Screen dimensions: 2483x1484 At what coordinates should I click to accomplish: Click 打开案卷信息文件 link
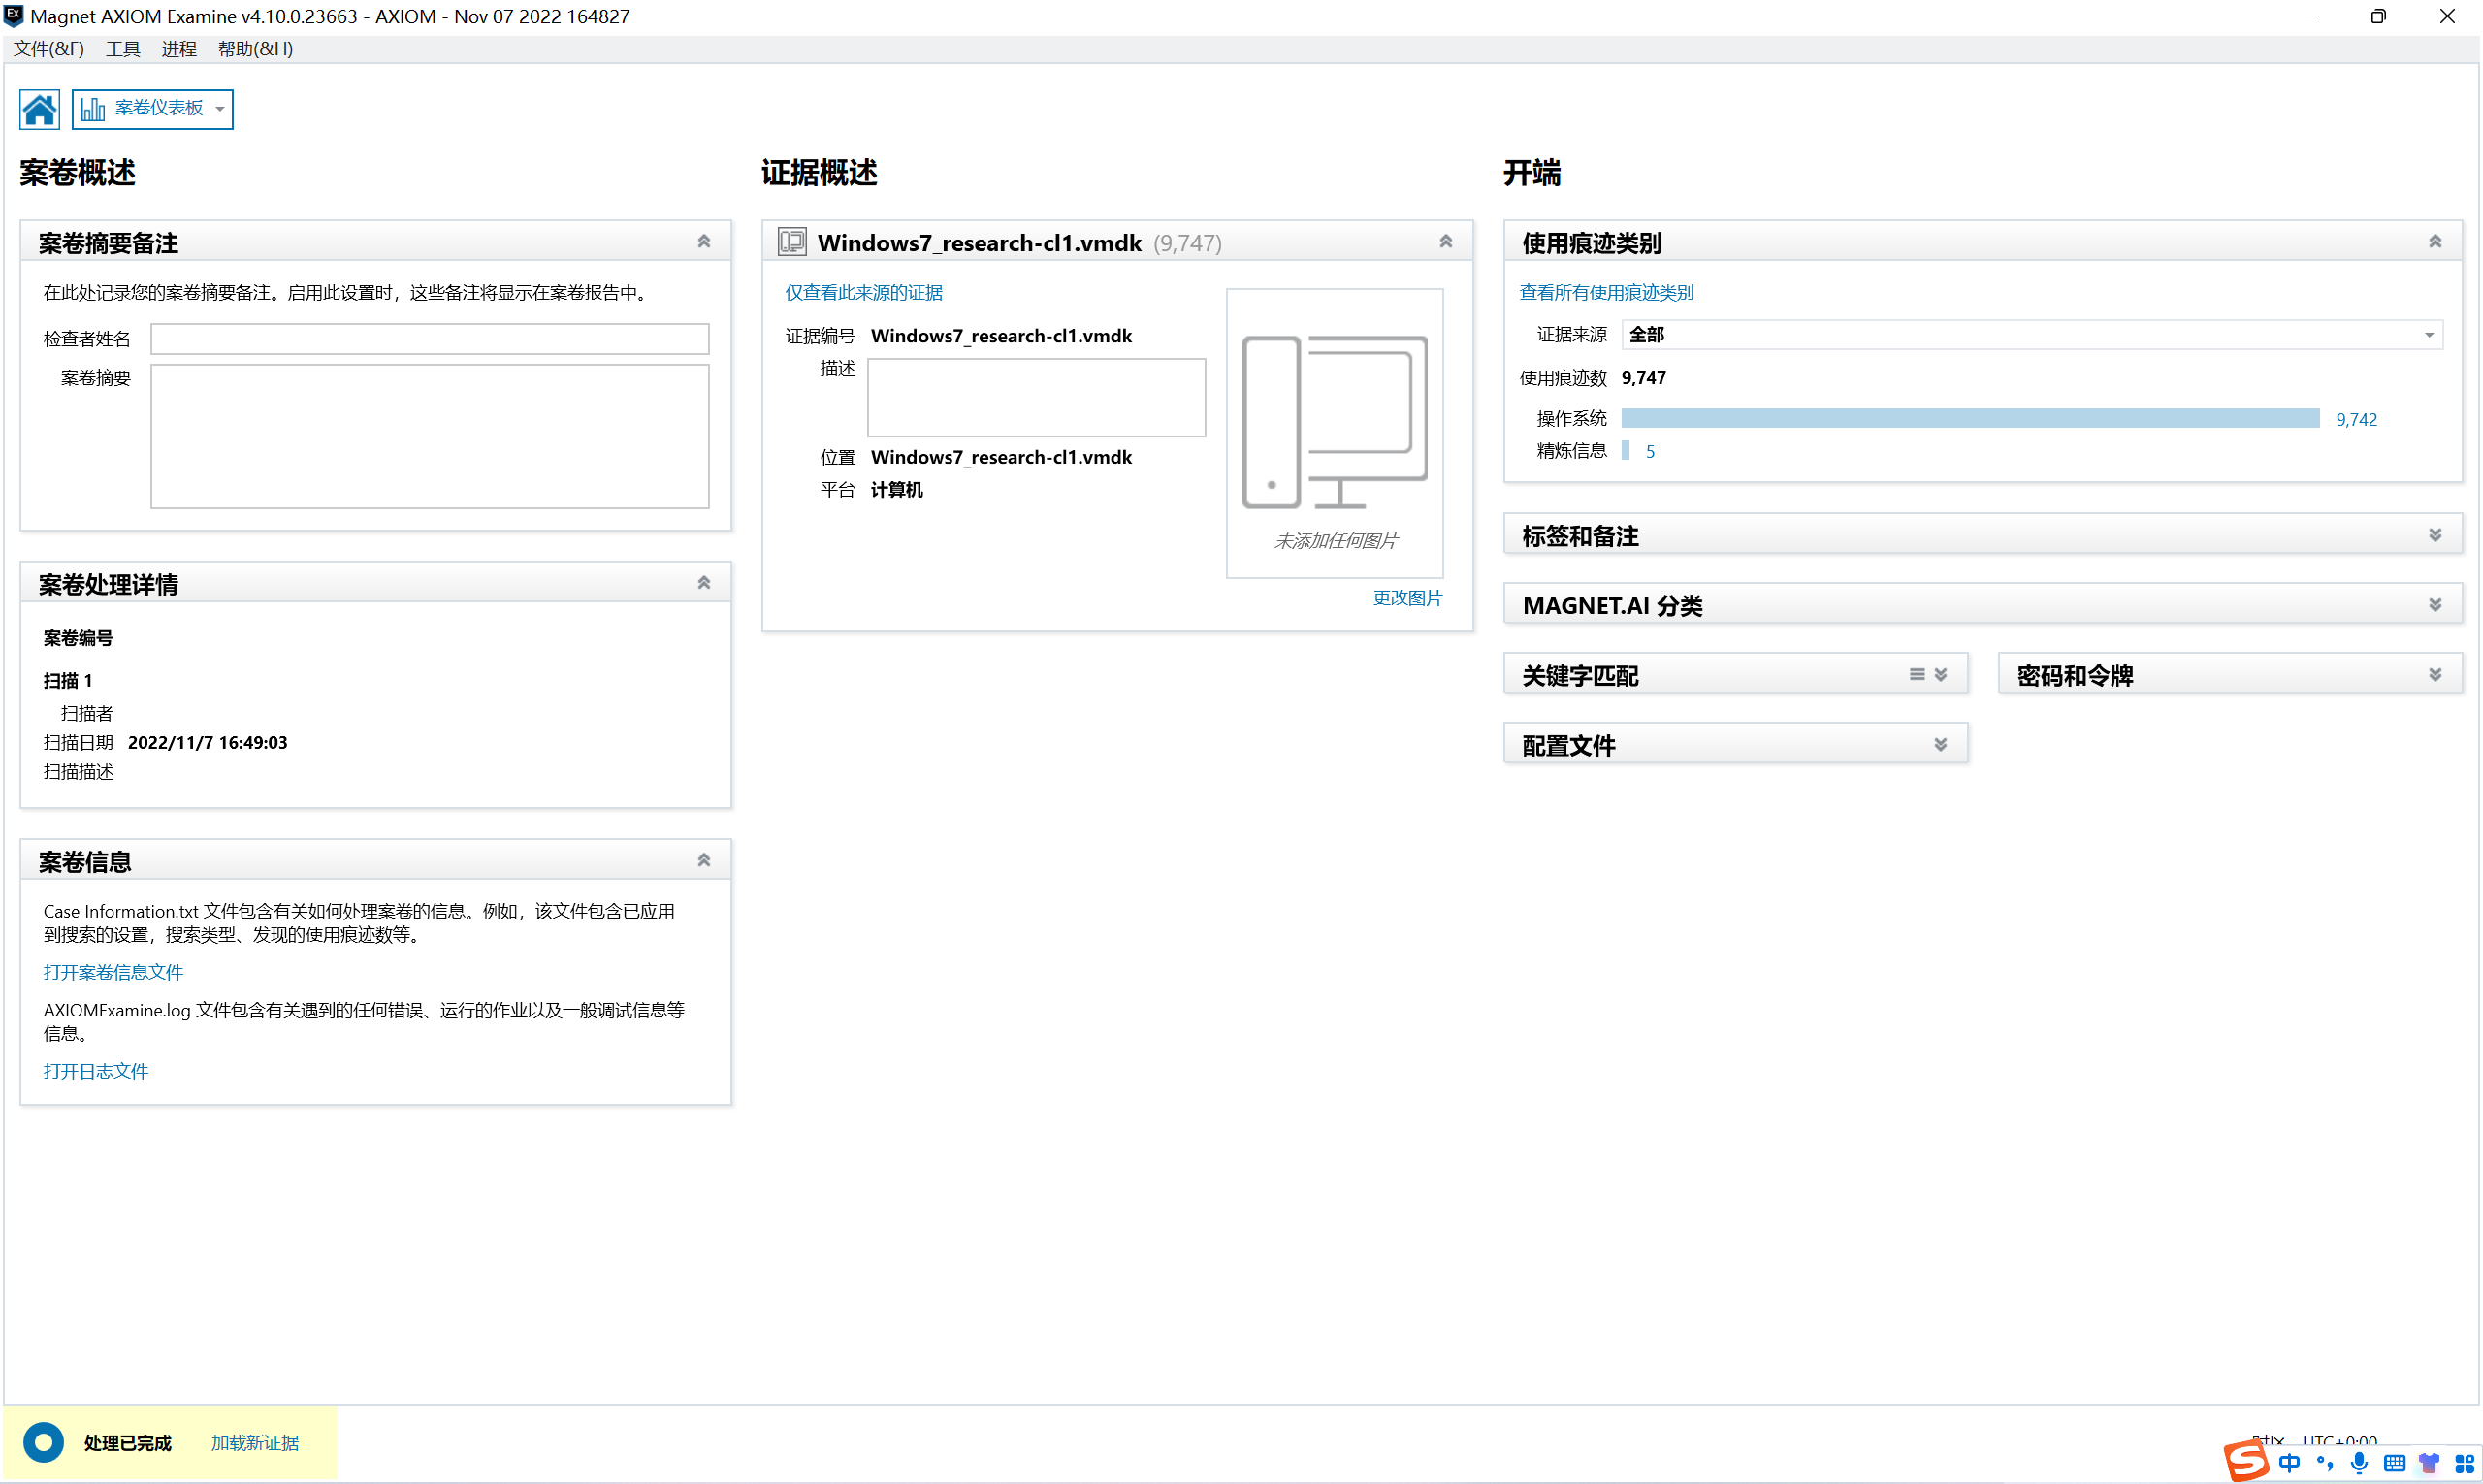point(113,972)
